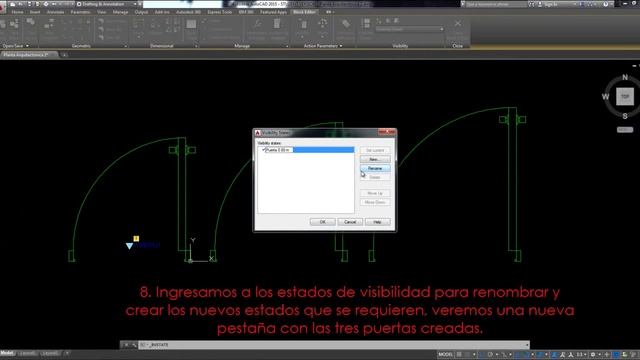The height and width of the screenshot is (360, 640).
Task: Close the Visibility States dialog
Action: click(x=387, y=132)
